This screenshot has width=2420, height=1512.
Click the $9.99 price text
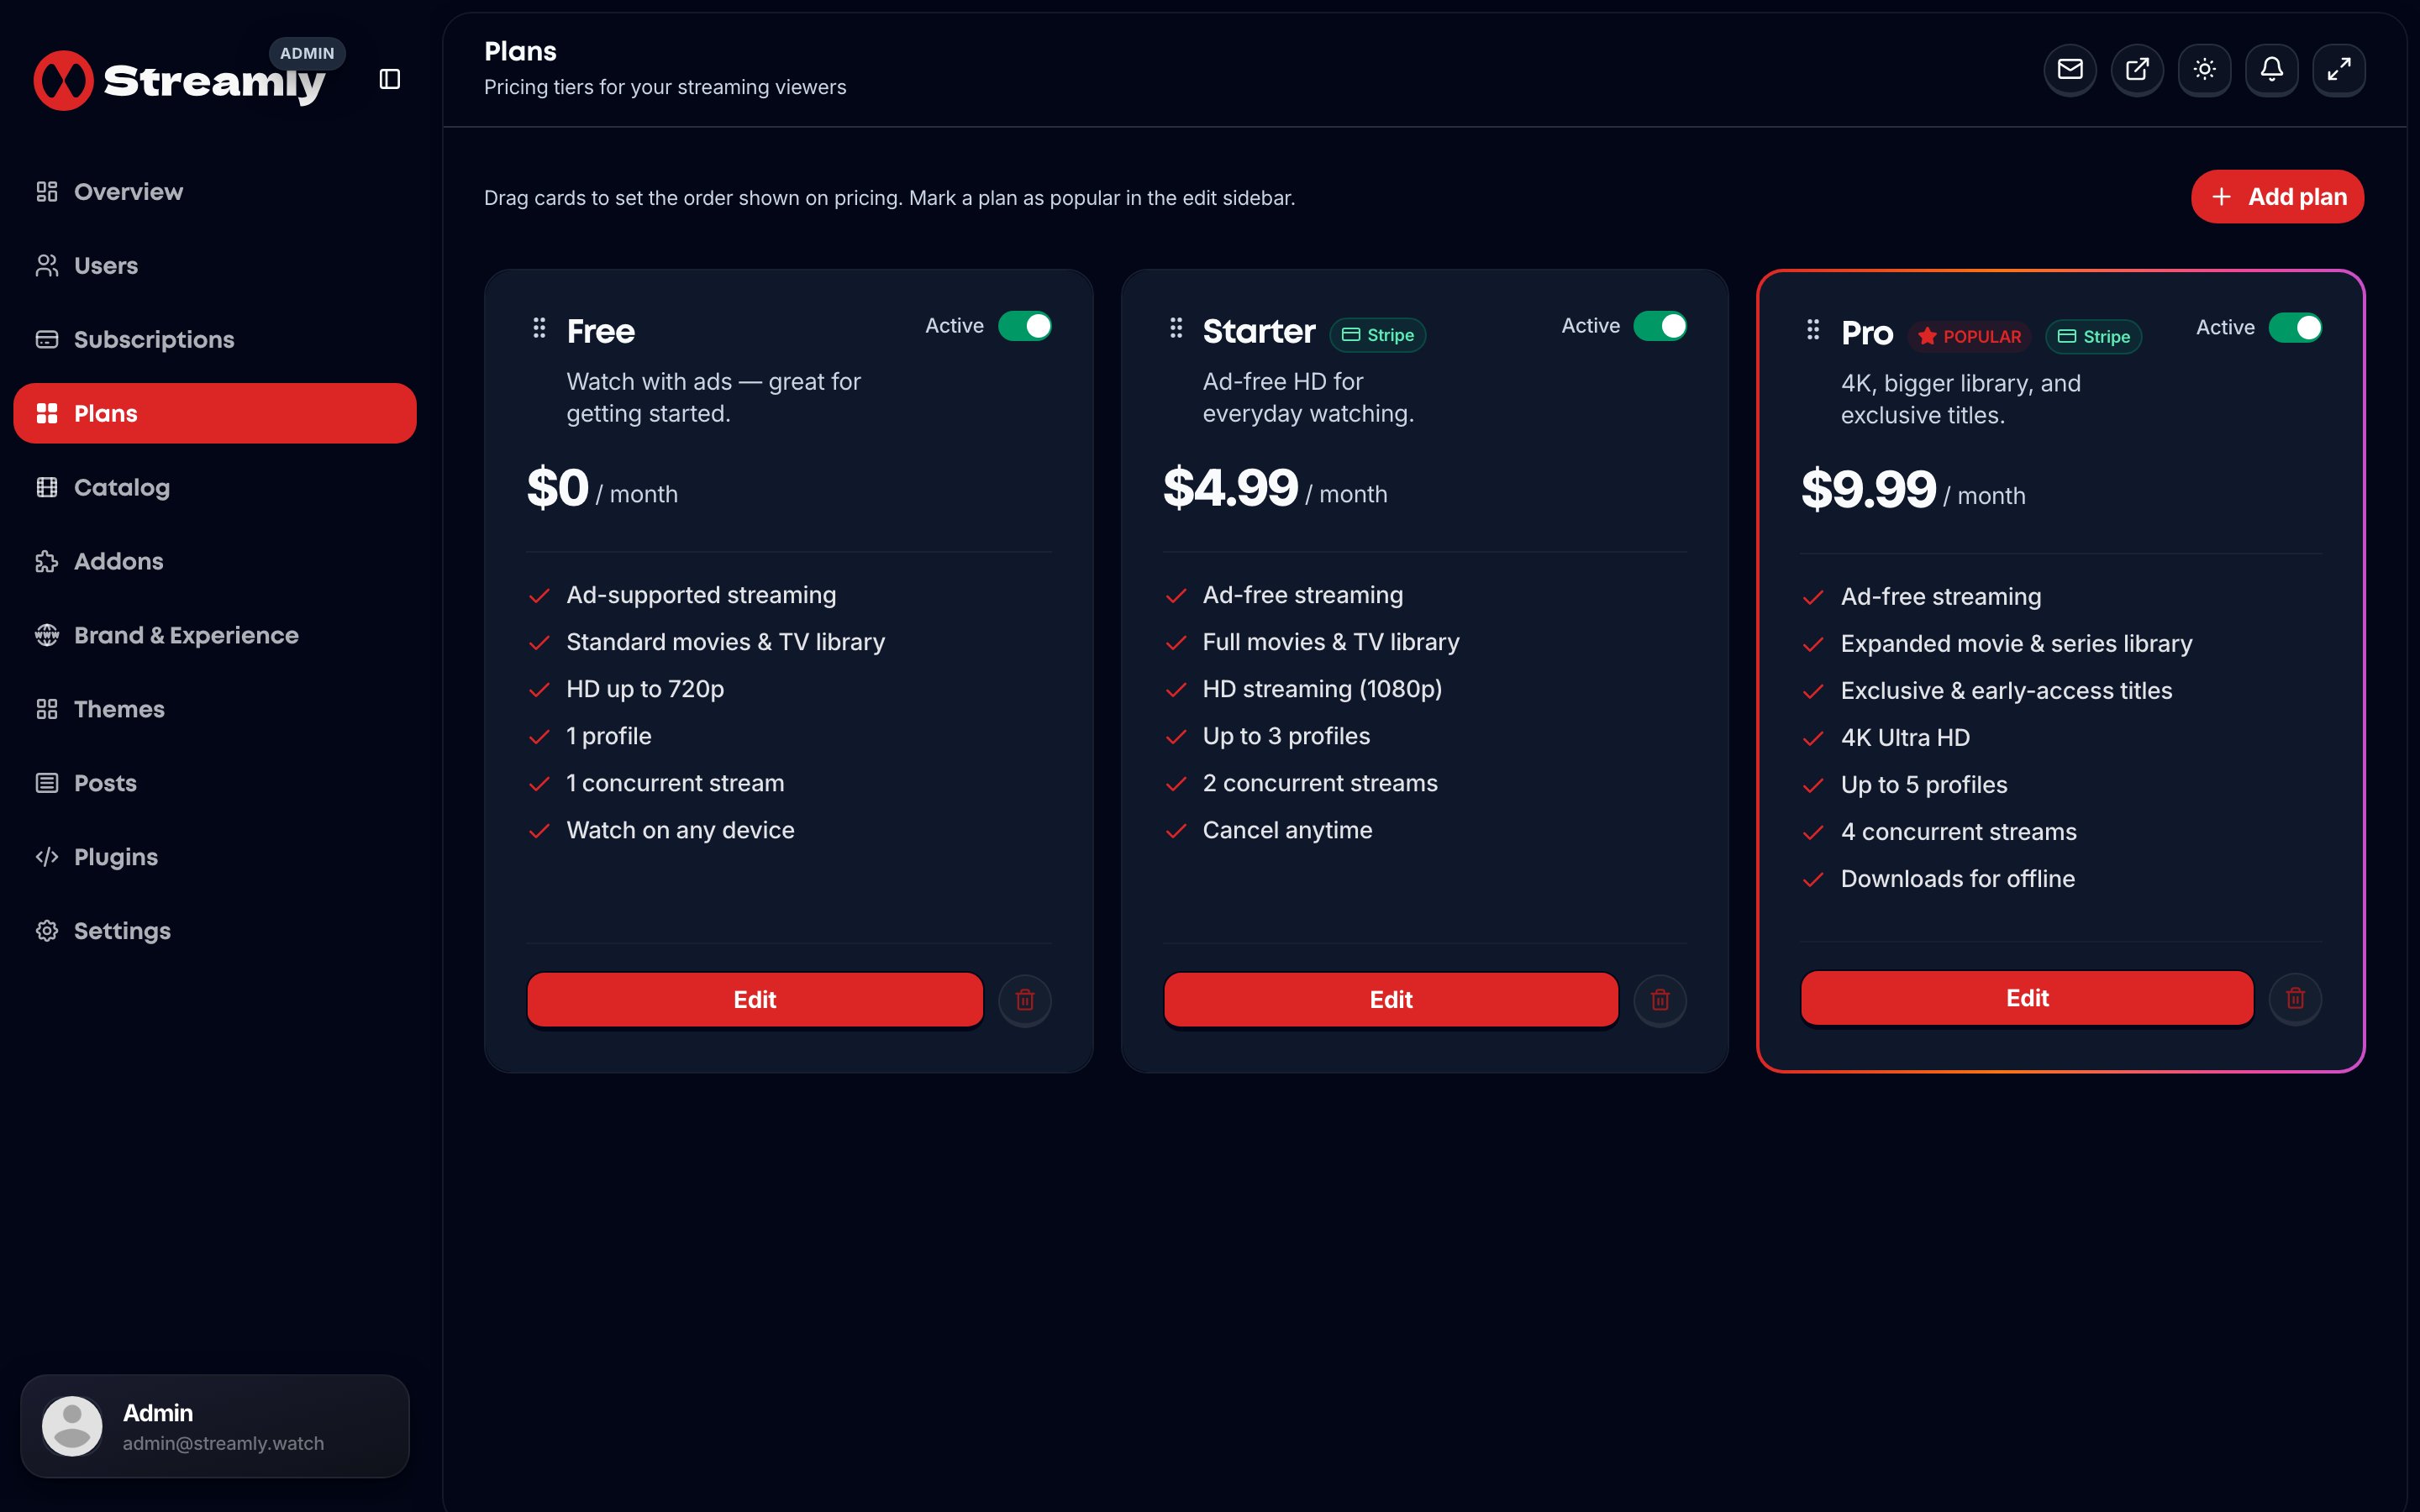point(1868,489)
